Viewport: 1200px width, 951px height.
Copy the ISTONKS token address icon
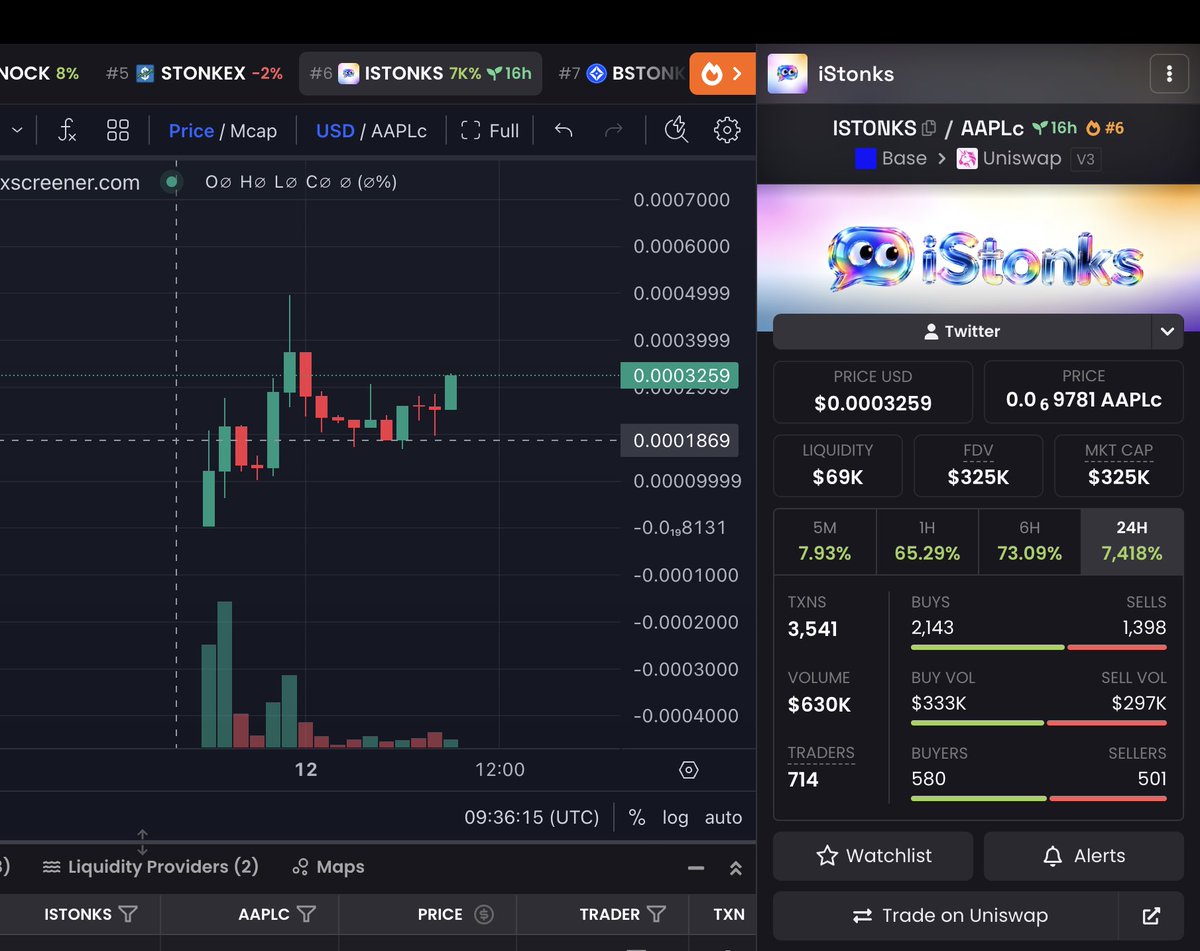click(929, 128)
